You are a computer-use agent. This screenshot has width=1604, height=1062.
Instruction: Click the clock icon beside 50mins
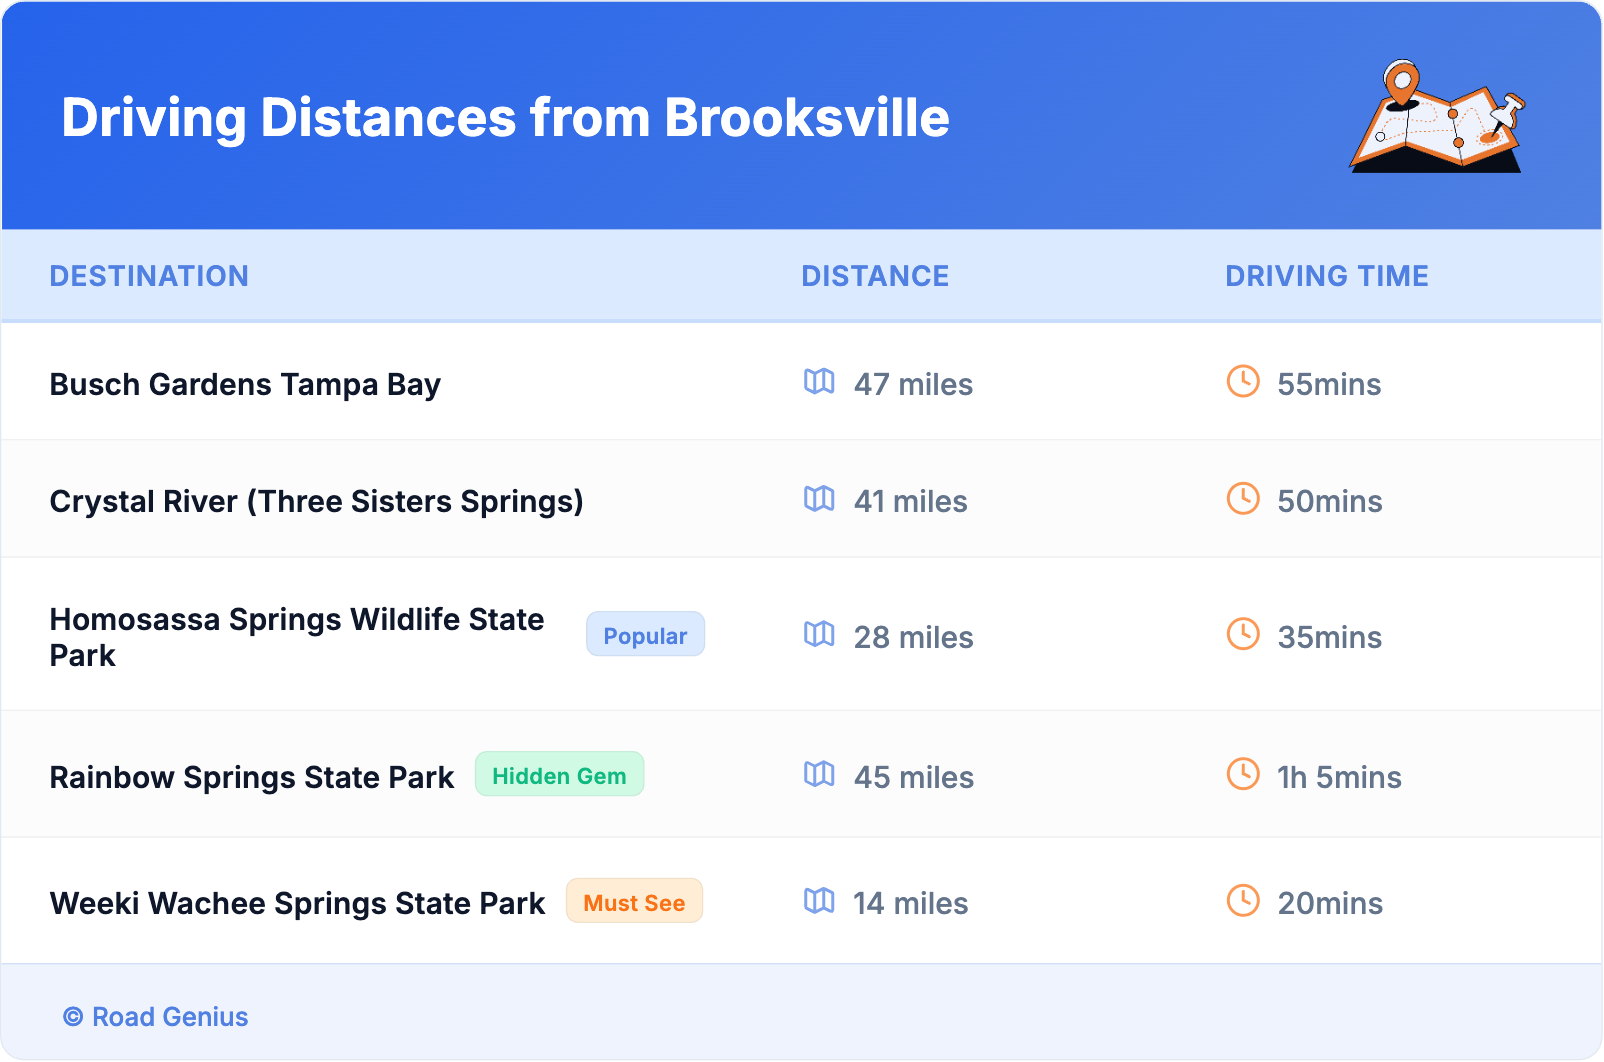[1243, 499]
